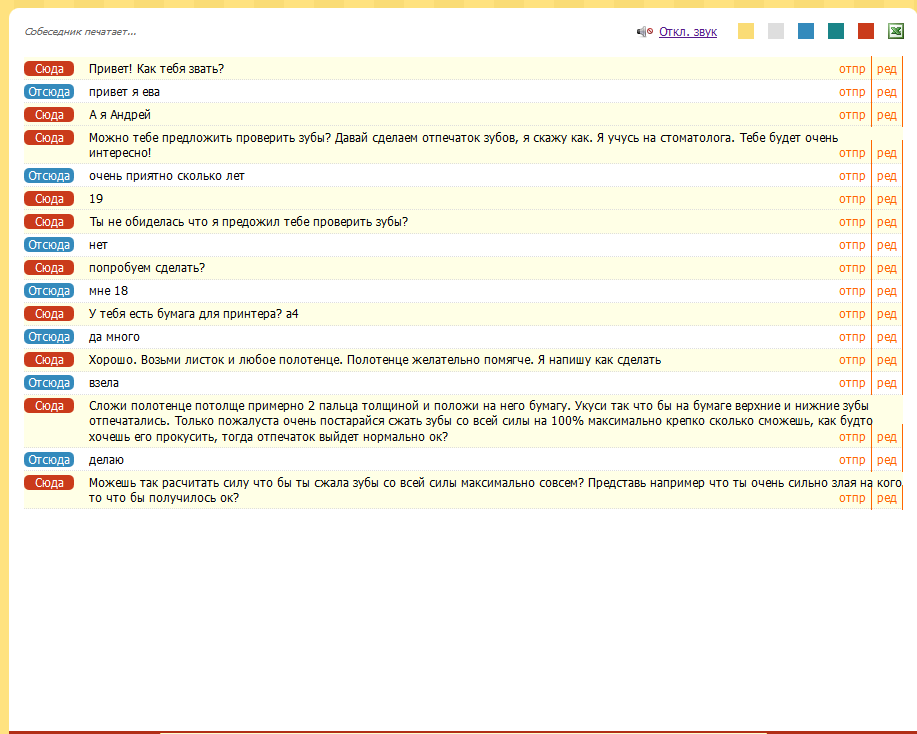Image resolution: width=917 pixels, height=734 pixels.
Task: Click 'отпр' on the 'мне 18' row
Action: [852, 291]
